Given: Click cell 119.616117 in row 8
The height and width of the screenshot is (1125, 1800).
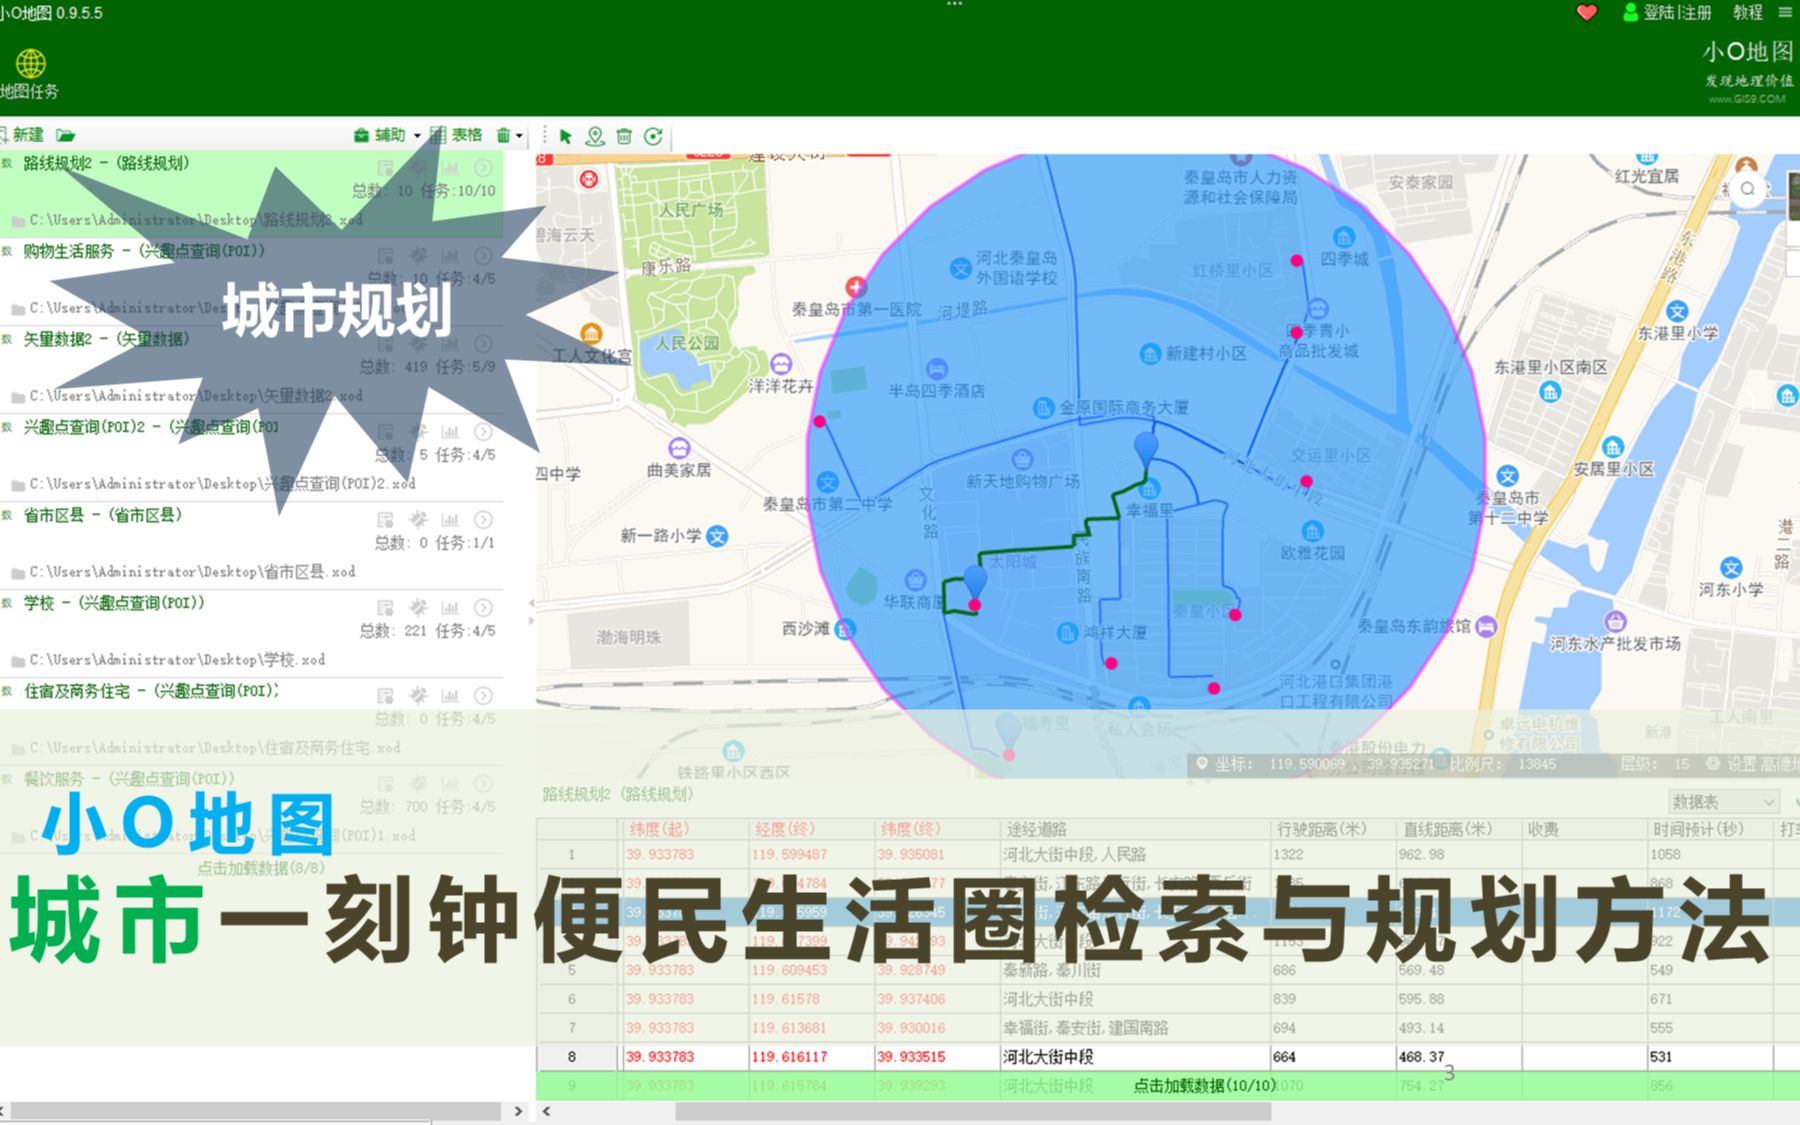Looking at the screenshot, I should [811, 1057].
